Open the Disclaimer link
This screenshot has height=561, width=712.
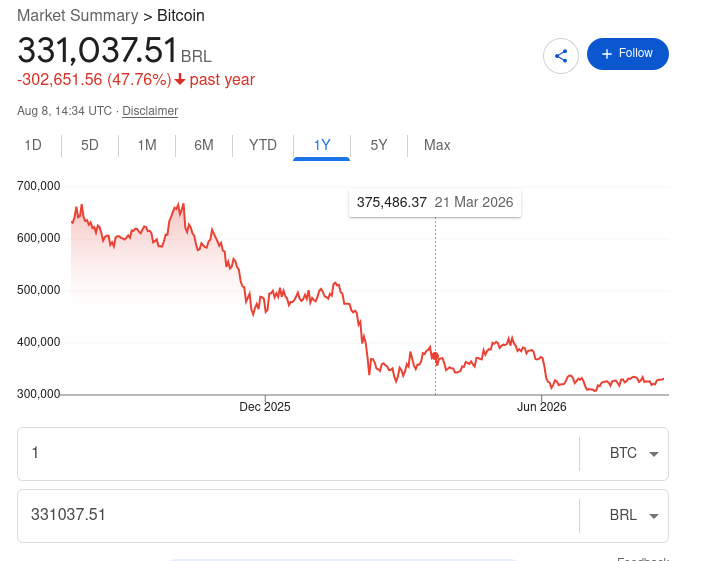[150, 111]
